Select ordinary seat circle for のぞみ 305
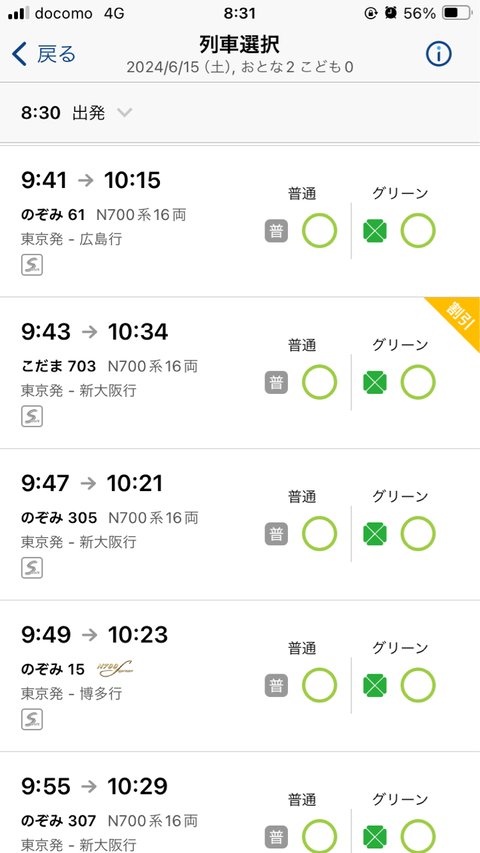Screen dimensions: 480x853 tap(319, 534)
